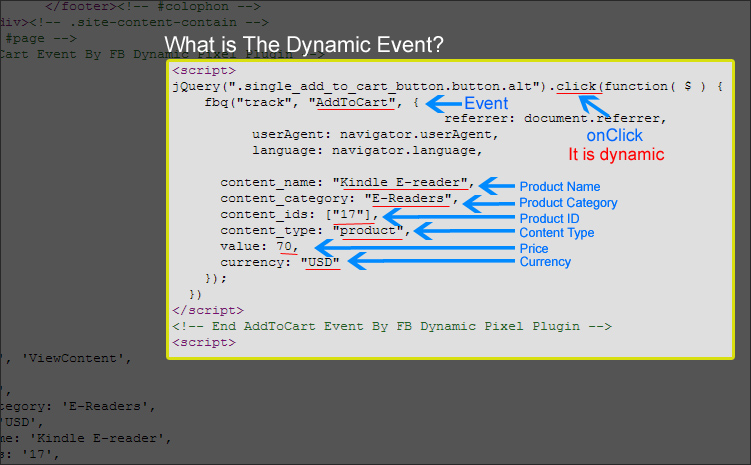Click the 'referrer: document.referrer,' line

click(x=555, y=118)
